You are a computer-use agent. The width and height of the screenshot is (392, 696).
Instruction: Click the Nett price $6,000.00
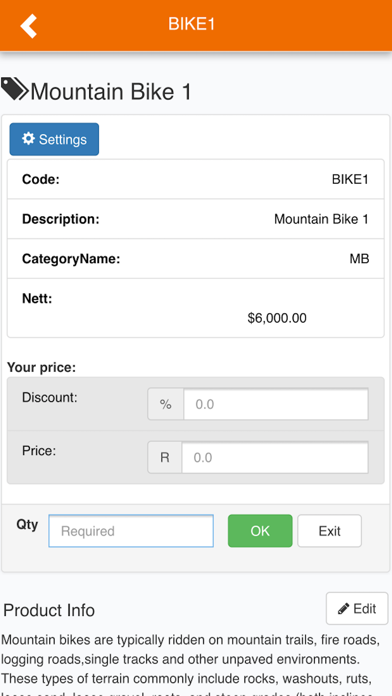(277, 318)
